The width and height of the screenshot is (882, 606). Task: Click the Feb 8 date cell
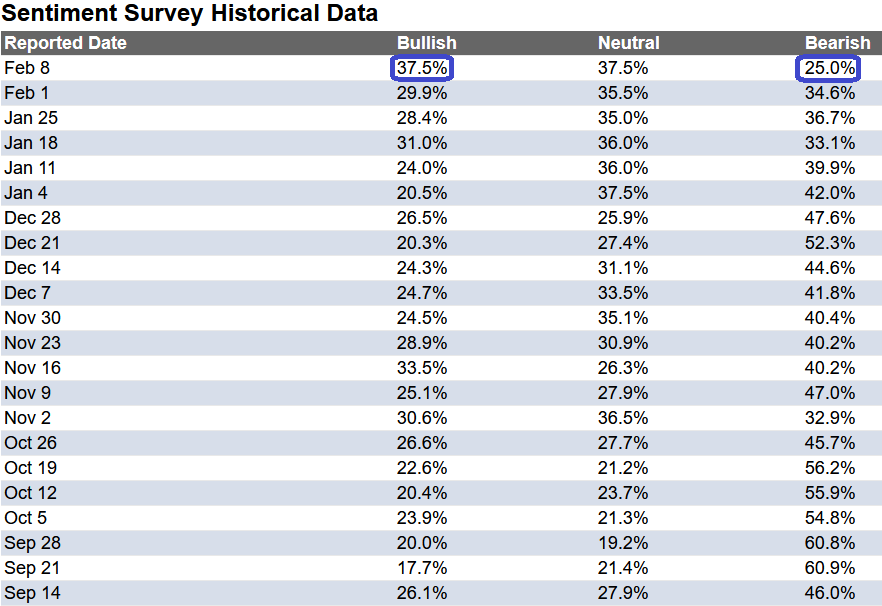coord(27,68)
